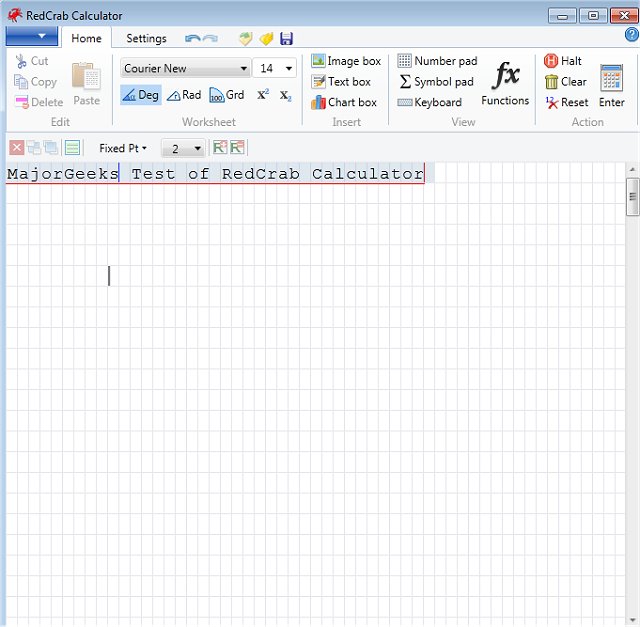640x627 pixels.
Task: Insert a Chart box
Action: click(344, 102)
